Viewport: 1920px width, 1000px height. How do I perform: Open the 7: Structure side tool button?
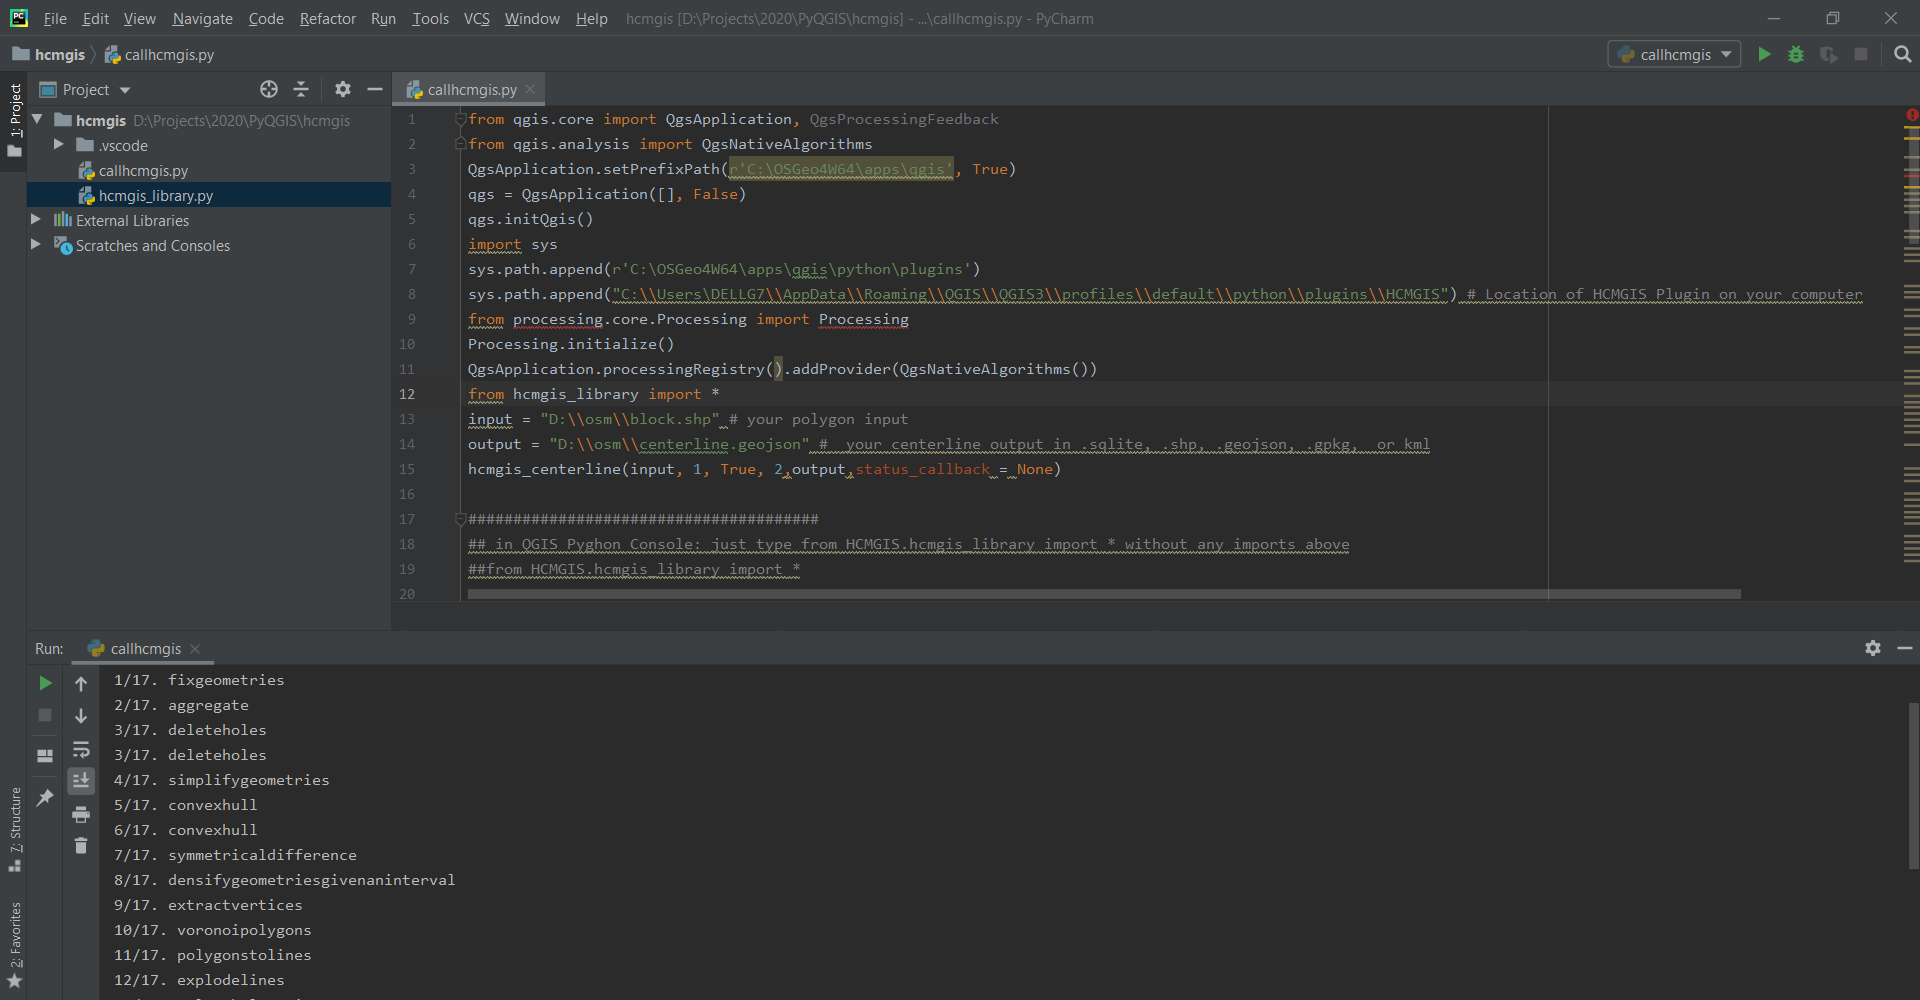[14, 828]
